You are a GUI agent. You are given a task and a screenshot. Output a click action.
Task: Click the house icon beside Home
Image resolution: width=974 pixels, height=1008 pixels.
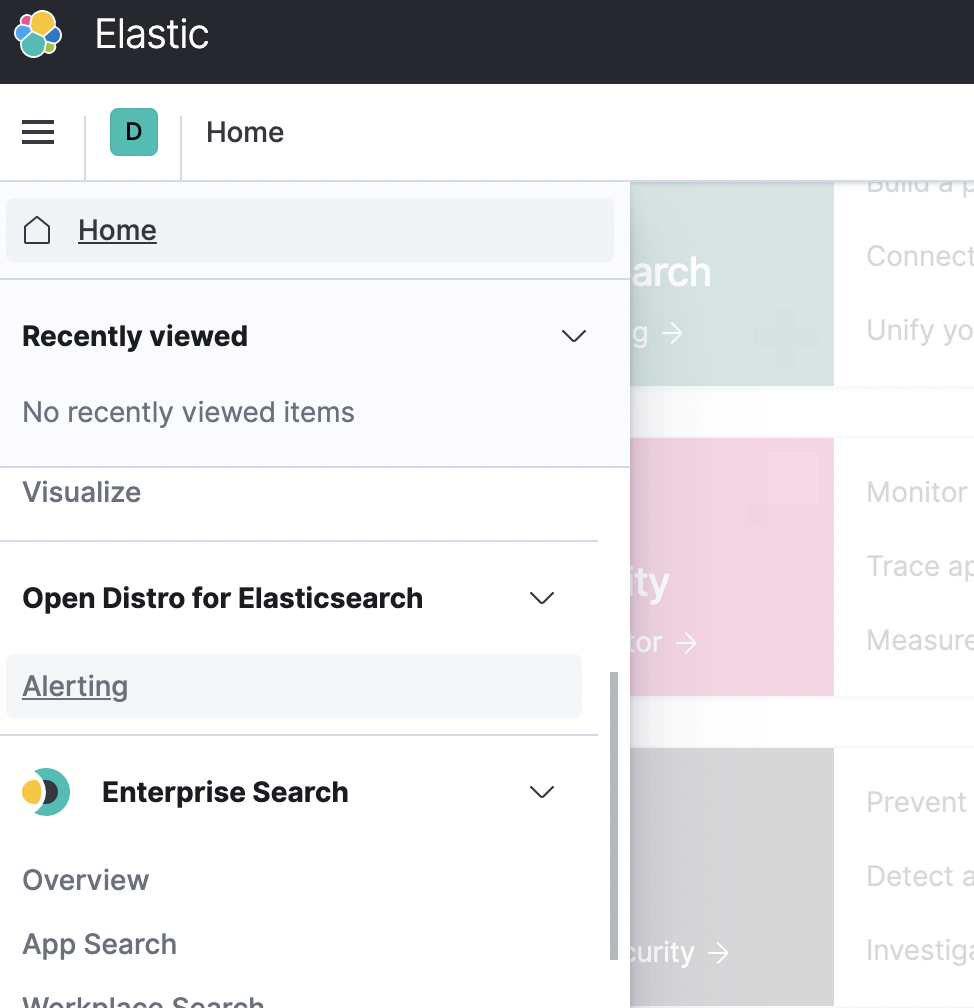(x=37, y=230)
